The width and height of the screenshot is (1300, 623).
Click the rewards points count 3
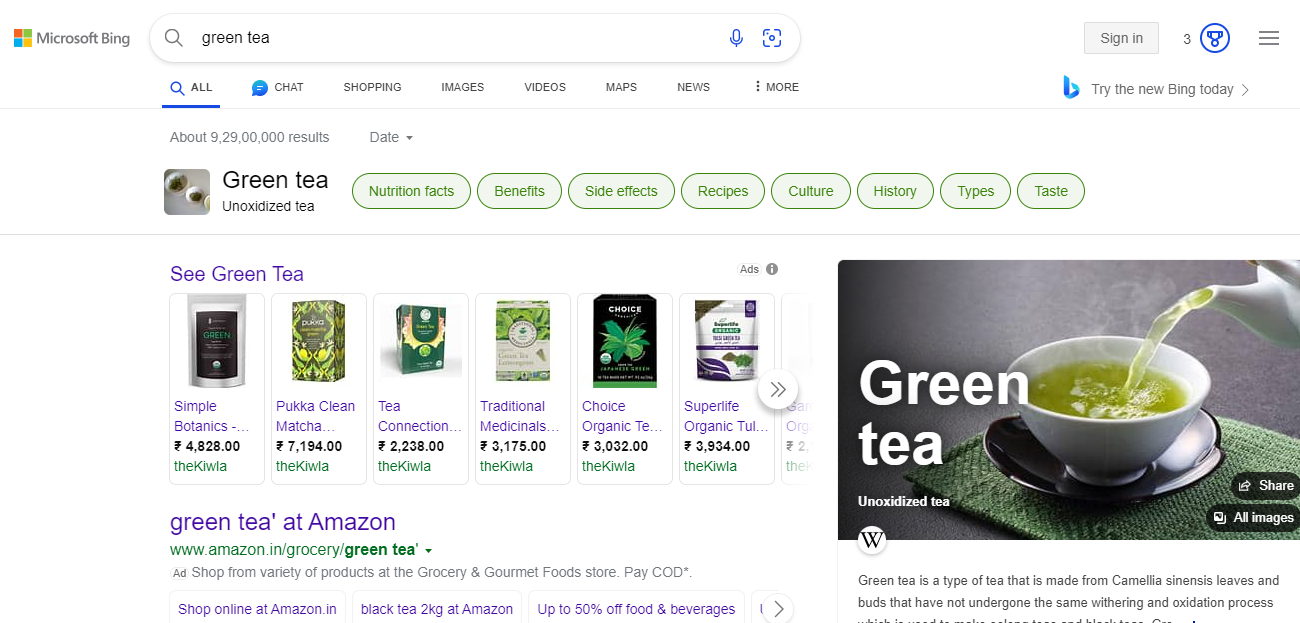point(1187,39)
